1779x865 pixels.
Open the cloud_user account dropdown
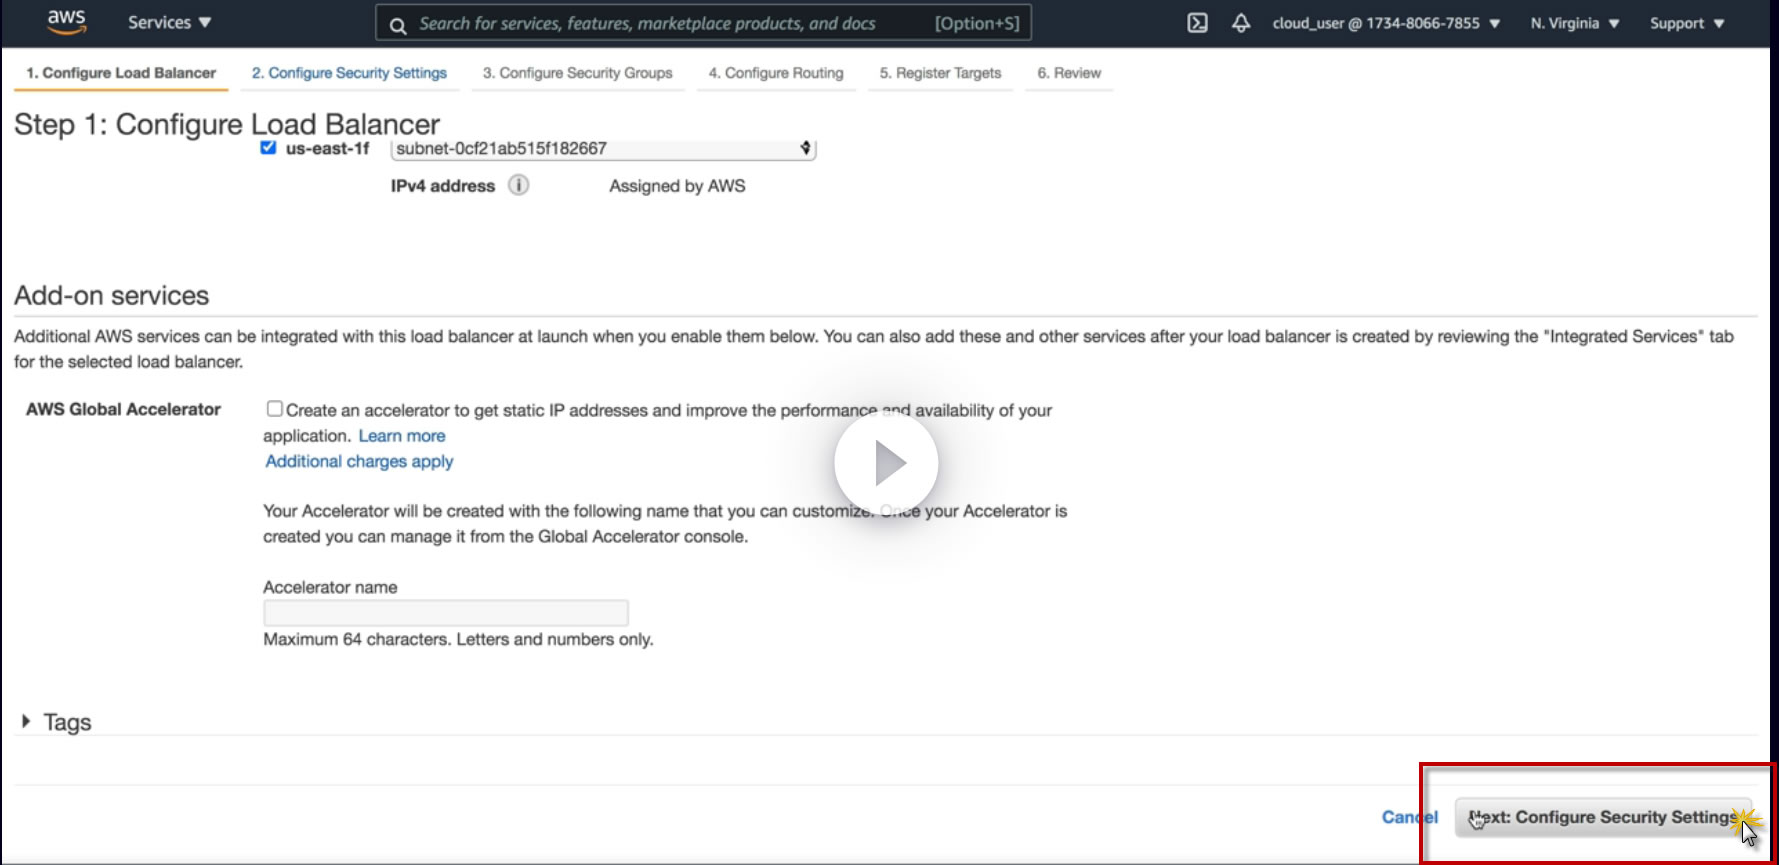[1386, 23]
